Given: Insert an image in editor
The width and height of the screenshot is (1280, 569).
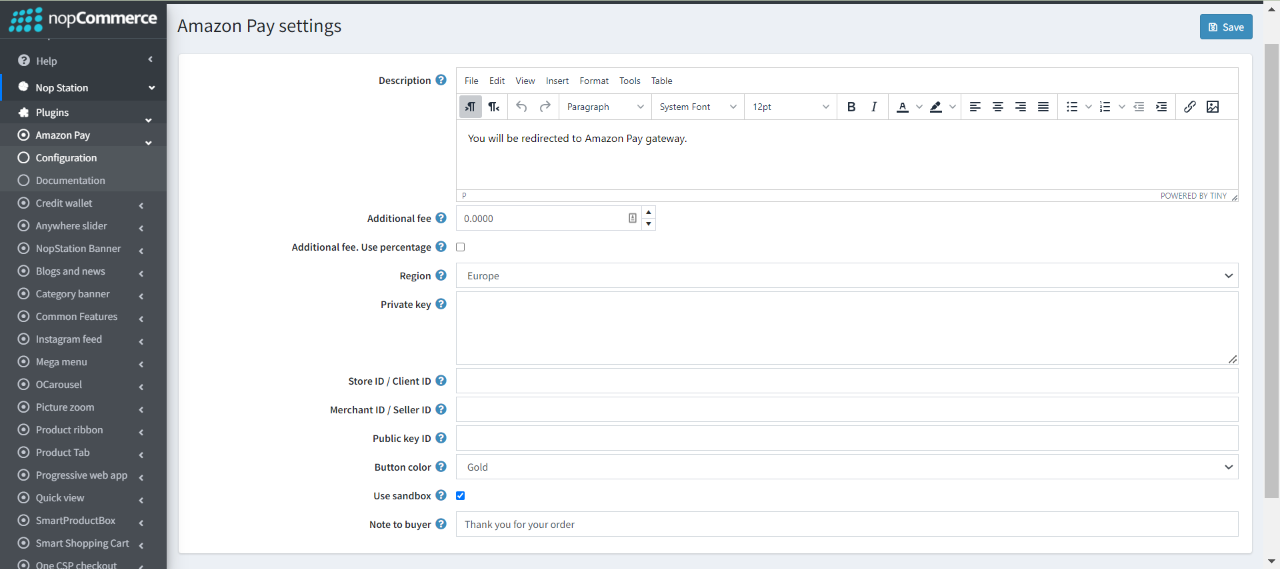Looking at the screenshot, I should point(1213,107).
